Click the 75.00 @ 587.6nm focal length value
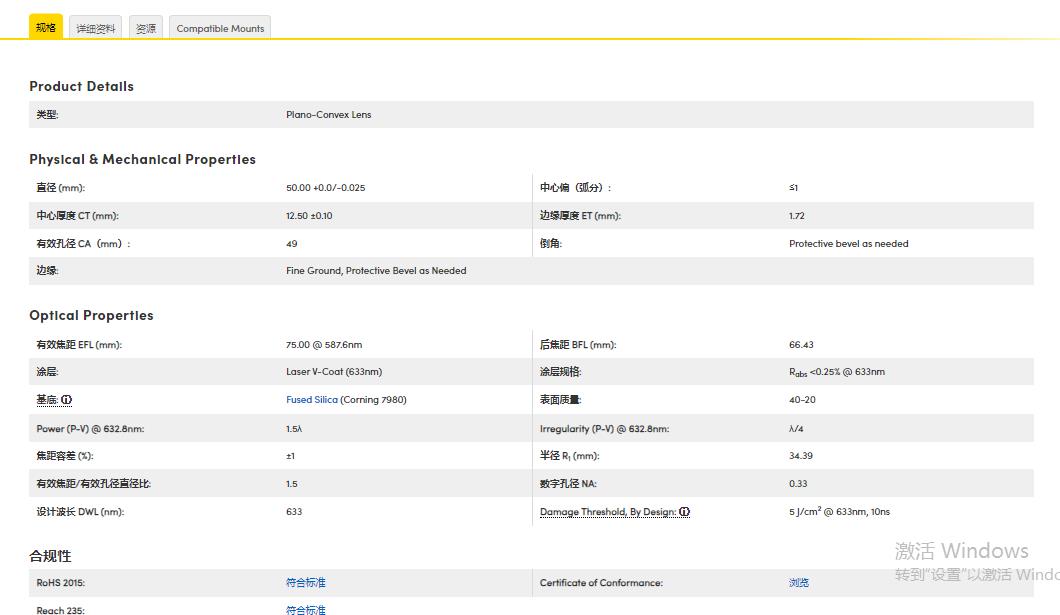 (324, 345)
